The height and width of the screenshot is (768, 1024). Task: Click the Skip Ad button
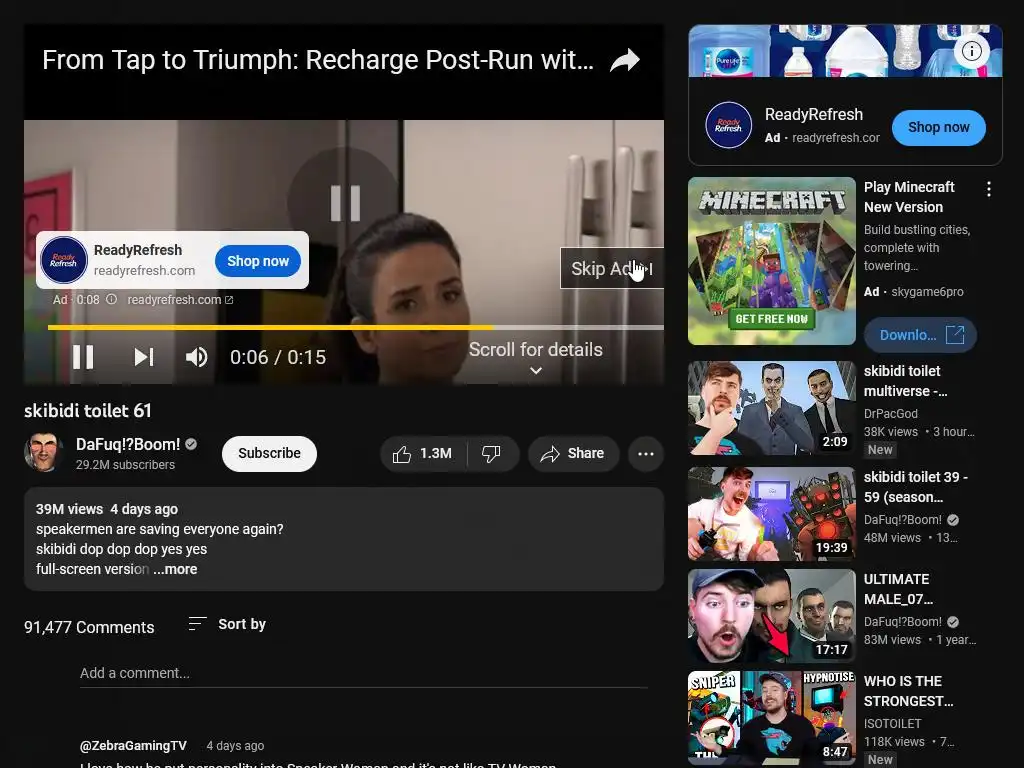[612, 268]
